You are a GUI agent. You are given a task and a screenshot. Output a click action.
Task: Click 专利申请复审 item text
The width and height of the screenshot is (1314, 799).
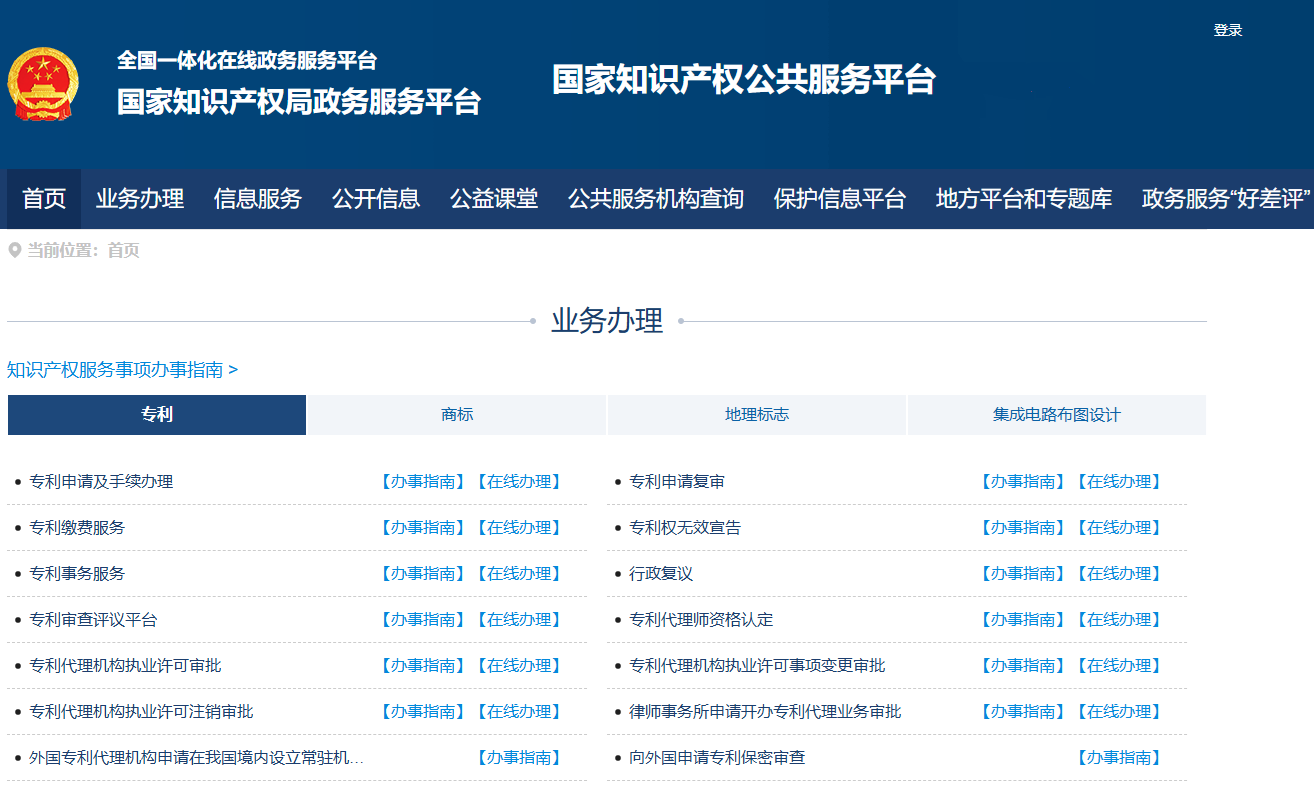[677, 482]
